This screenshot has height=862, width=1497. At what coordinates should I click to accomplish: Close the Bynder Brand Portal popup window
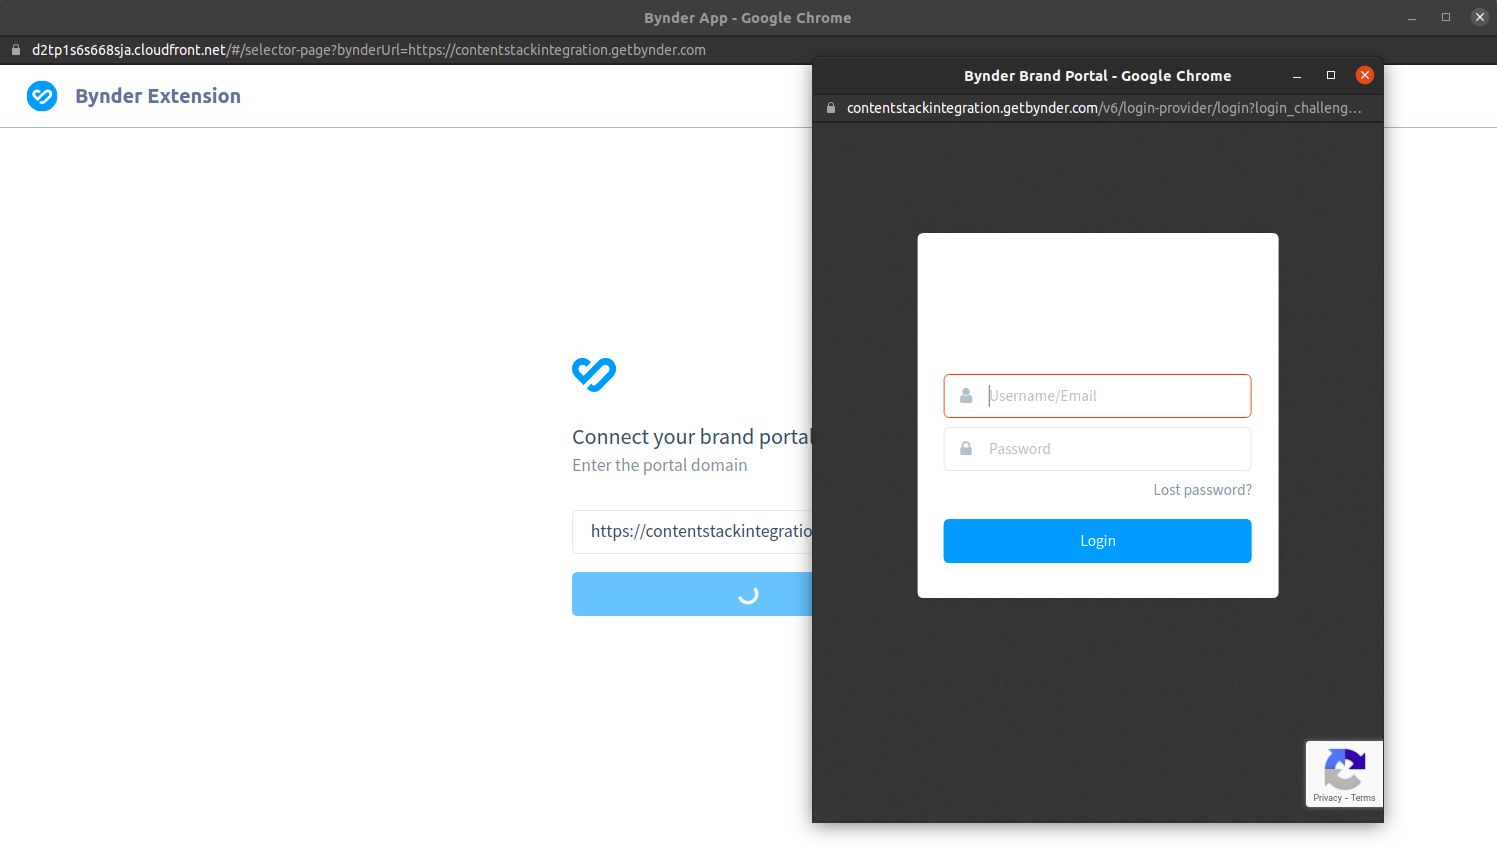coord(1365,75)
